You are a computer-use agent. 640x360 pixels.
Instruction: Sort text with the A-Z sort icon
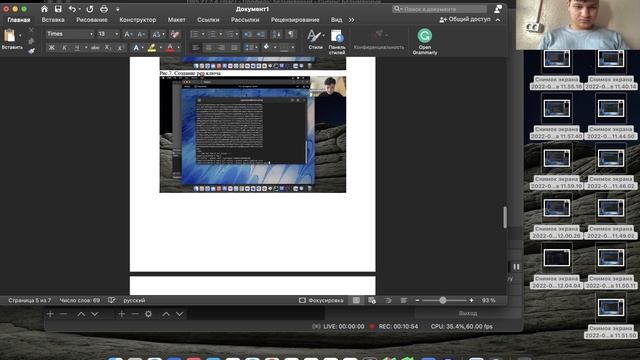(x=276, y=34)
